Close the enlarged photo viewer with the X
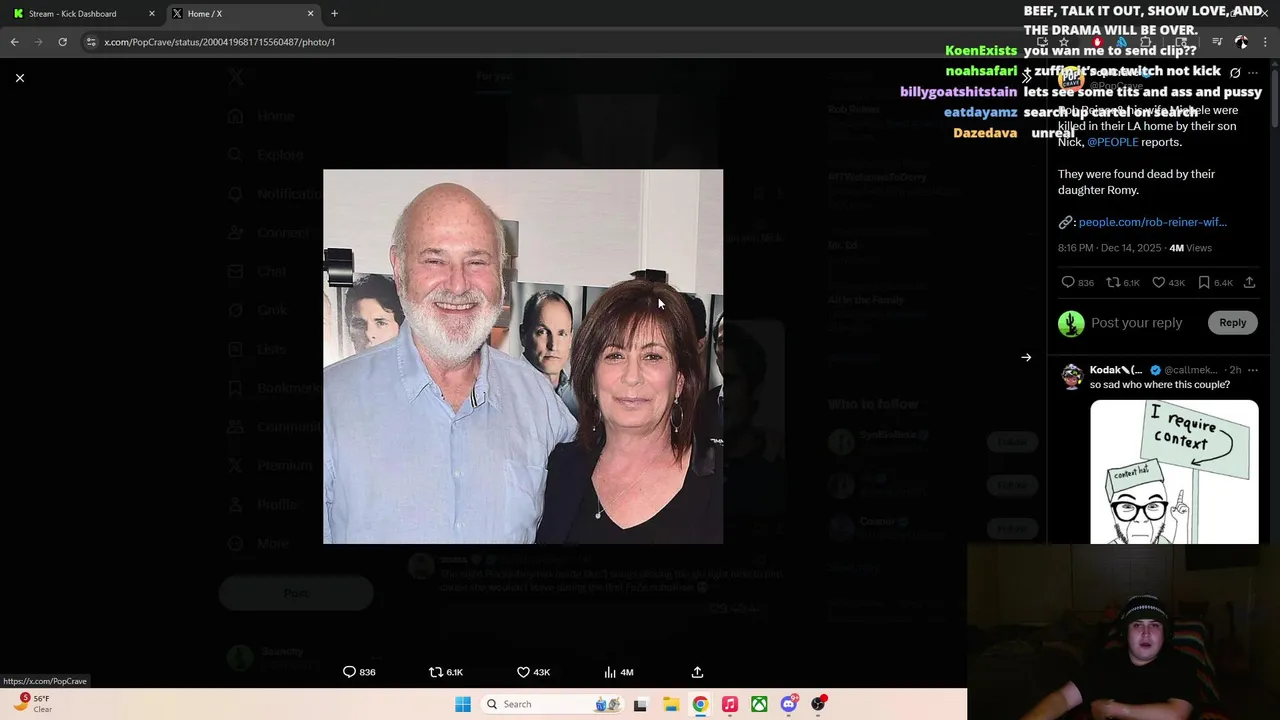This screenshot has height=720, width=1280. (19, 77)
